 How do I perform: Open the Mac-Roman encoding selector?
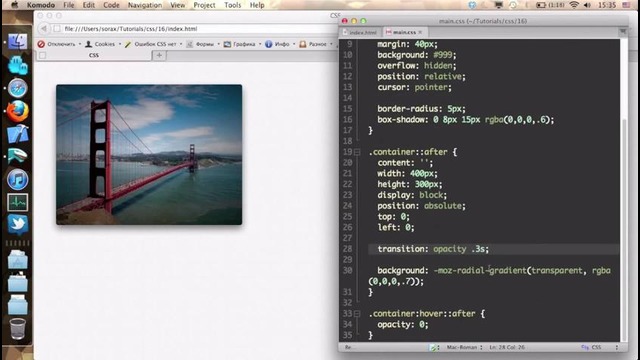pyautogui.click(x=464, y=347)
